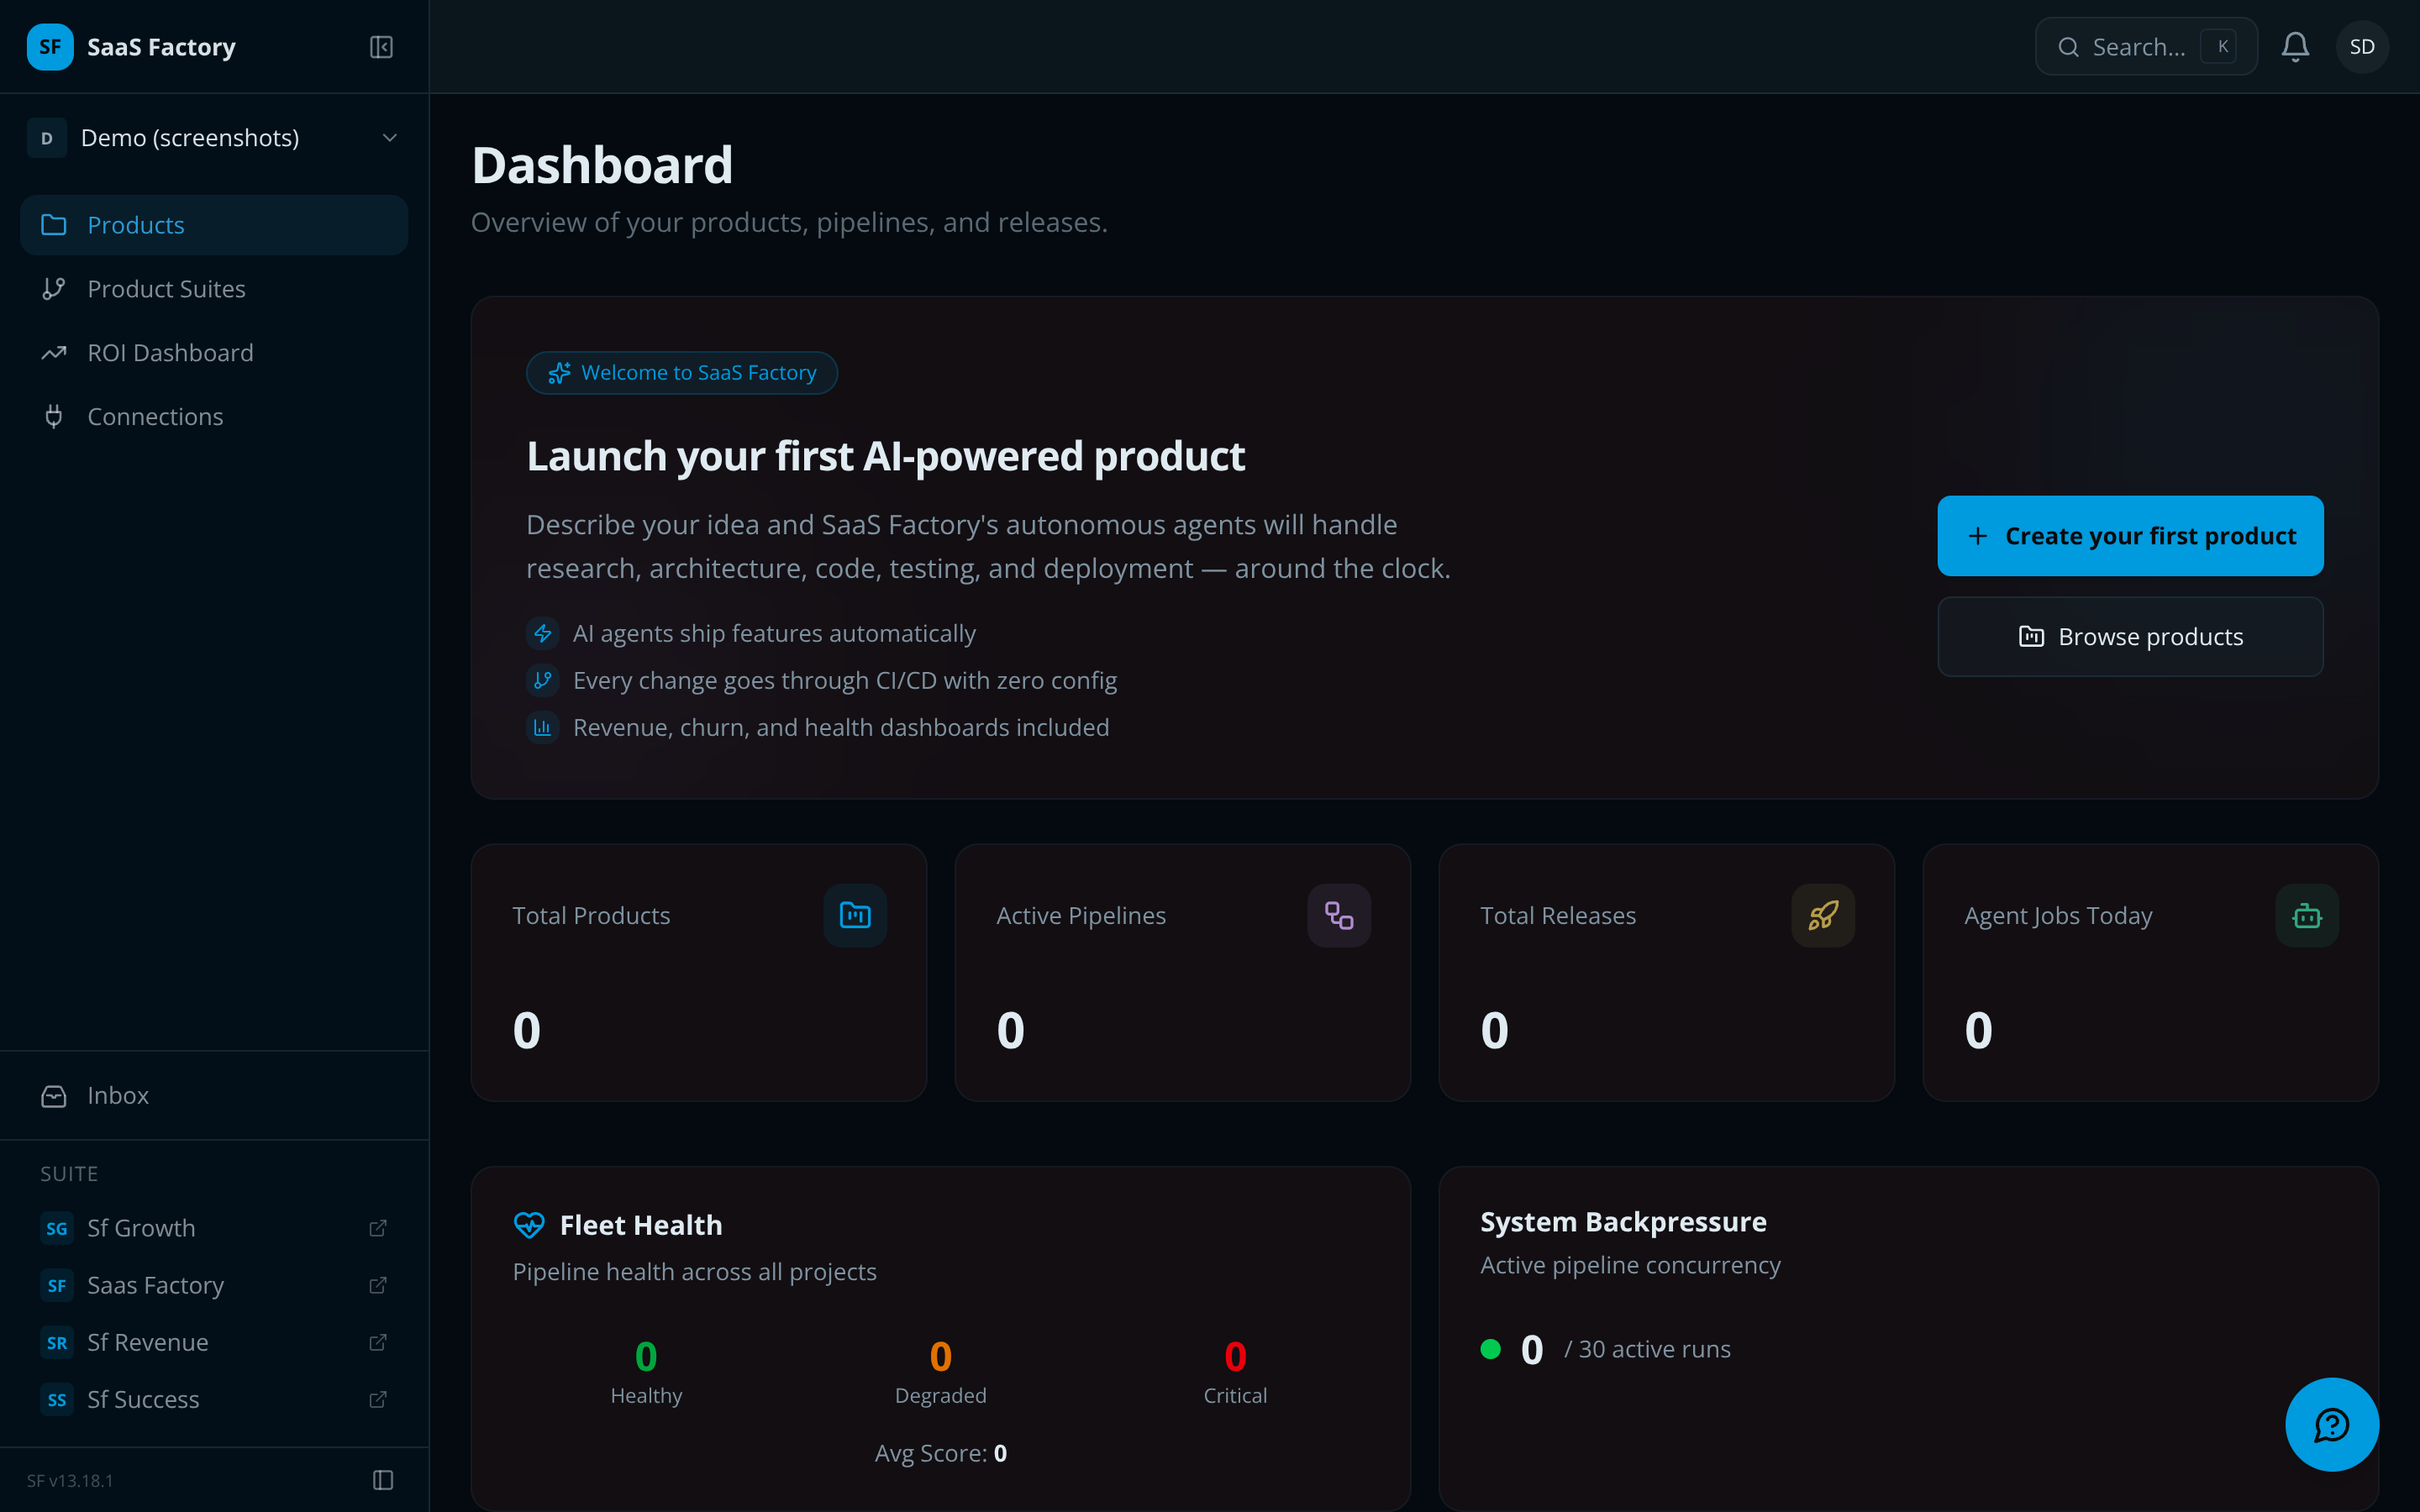Open Products in the sidebar
This screenshot has width=2420, height=1512.
click(214, 225)
